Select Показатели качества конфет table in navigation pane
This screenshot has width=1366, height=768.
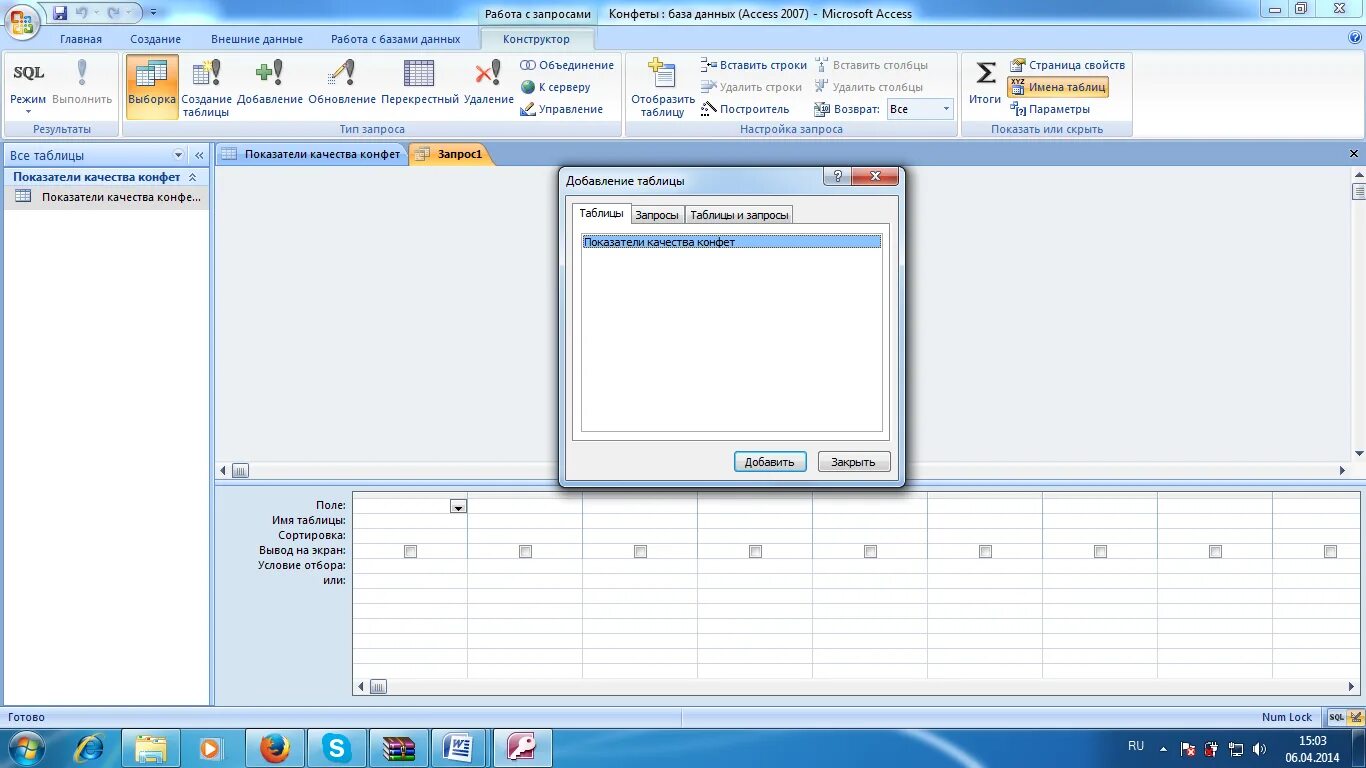click(108, 197)
